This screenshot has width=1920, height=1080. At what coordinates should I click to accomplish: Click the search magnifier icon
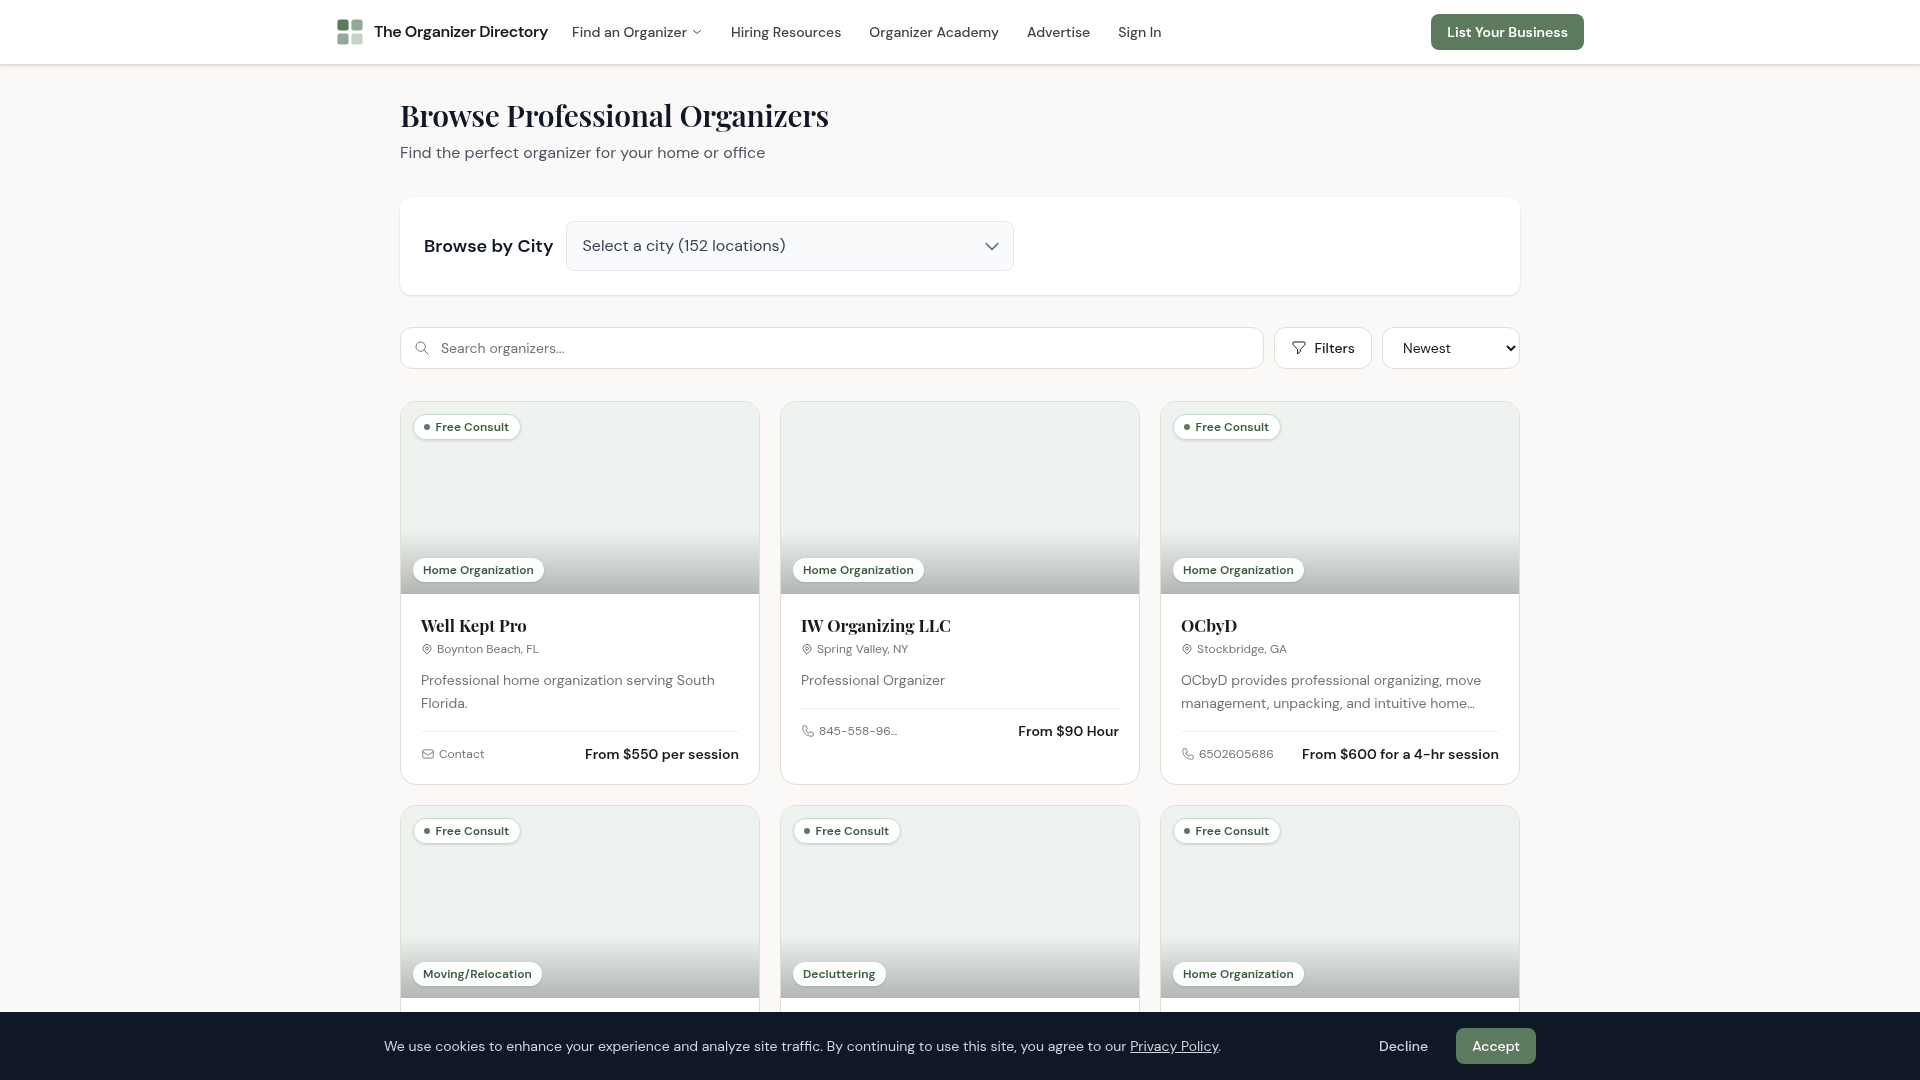pyautogui.click(x=422, y=348)
